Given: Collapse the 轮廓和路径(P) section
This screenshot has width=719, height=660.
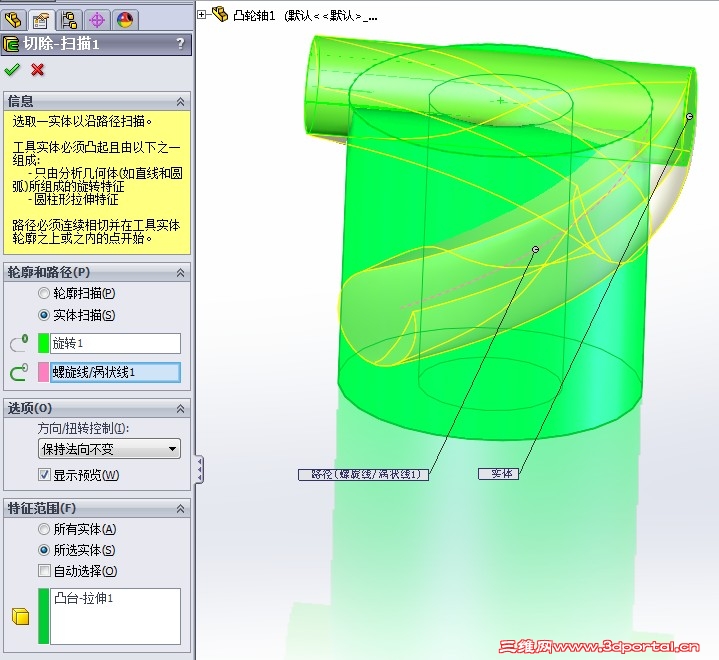Looking at the screenshot, I should click(x=180, y=273).
